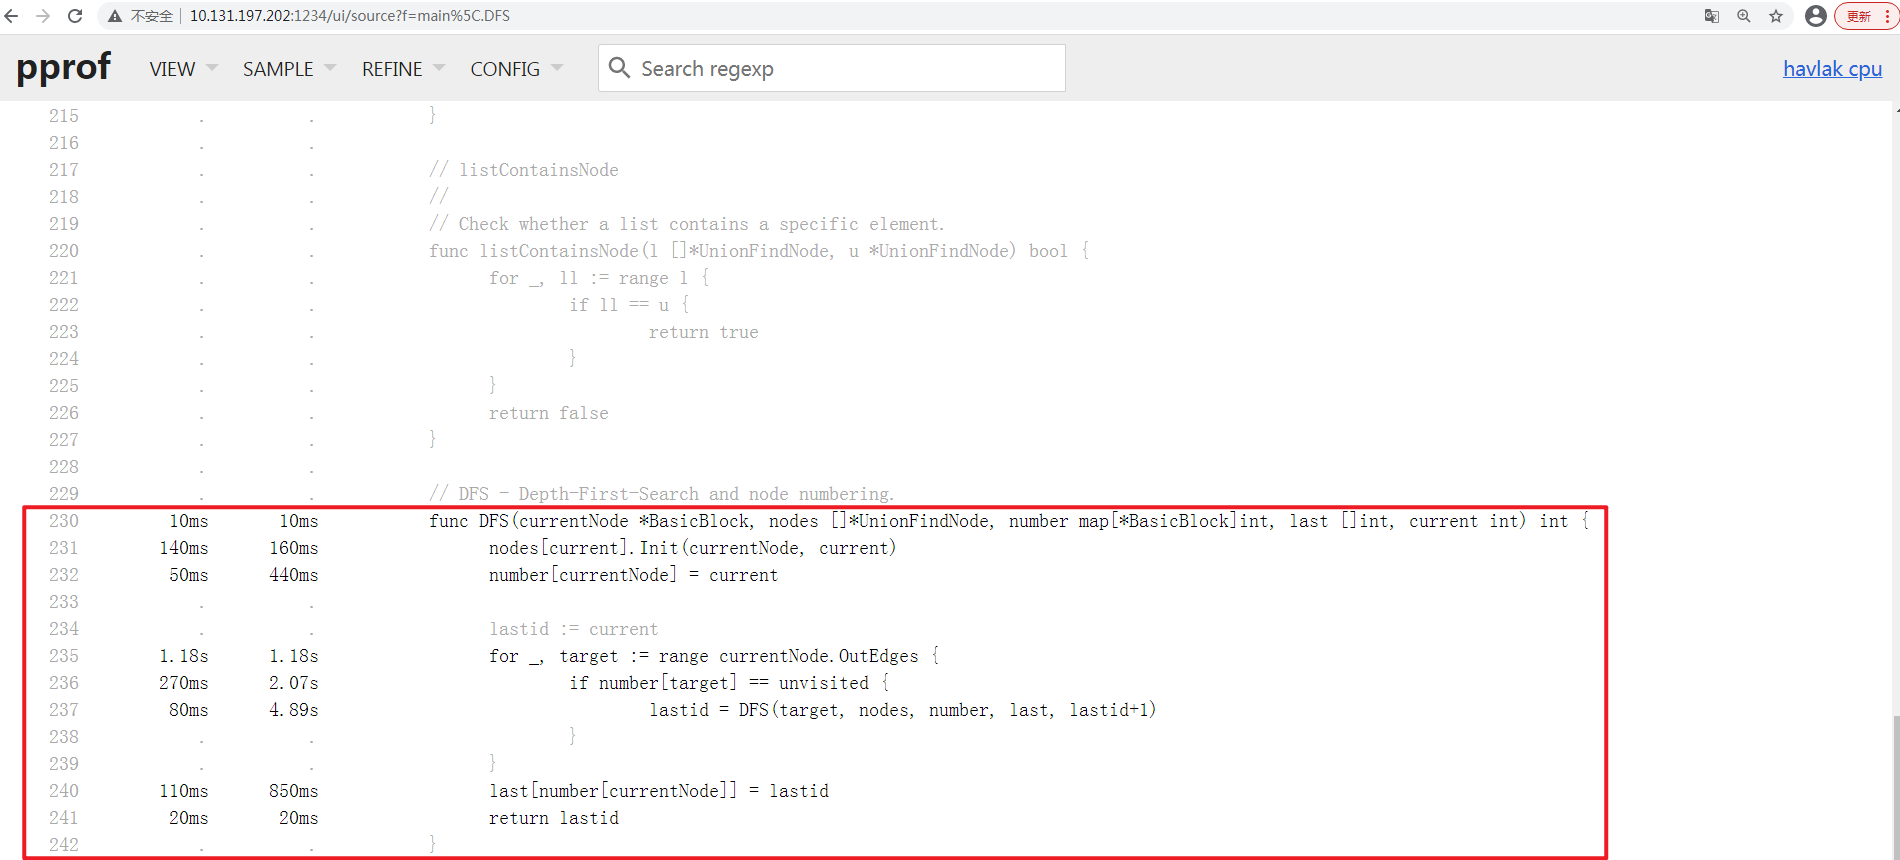
Task: Click the 270ms flat value on line 236
Action: (184, 683)
